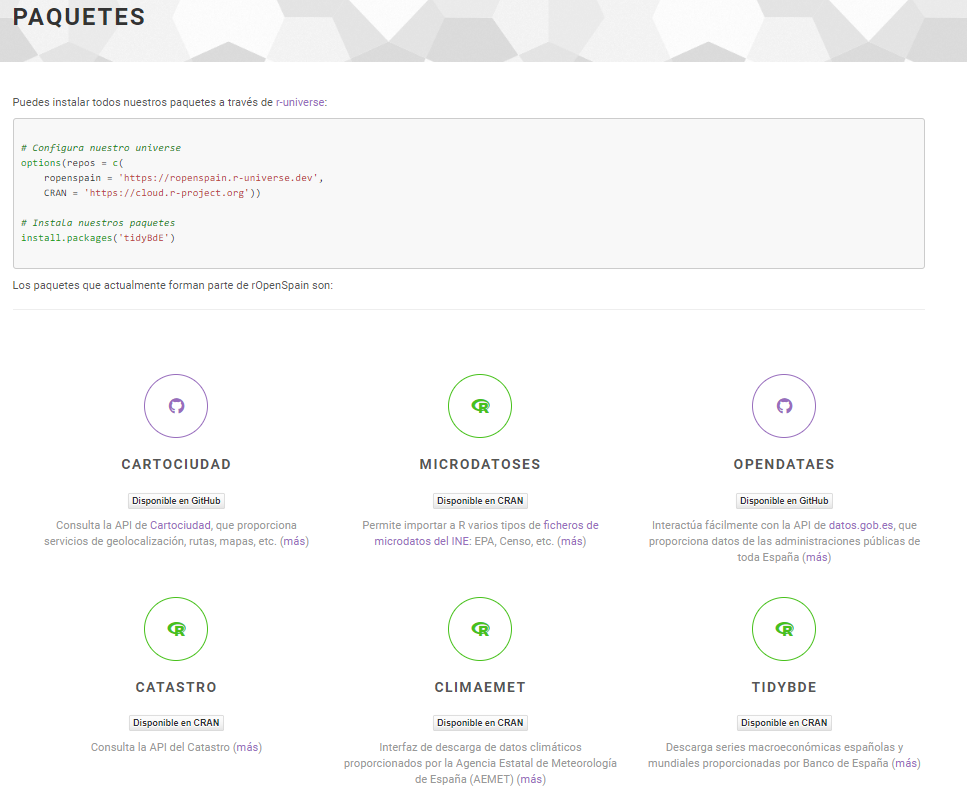Click 'más' in the climaemet description
The width and height of the screenshot is (967, 789).
point(531,779)
